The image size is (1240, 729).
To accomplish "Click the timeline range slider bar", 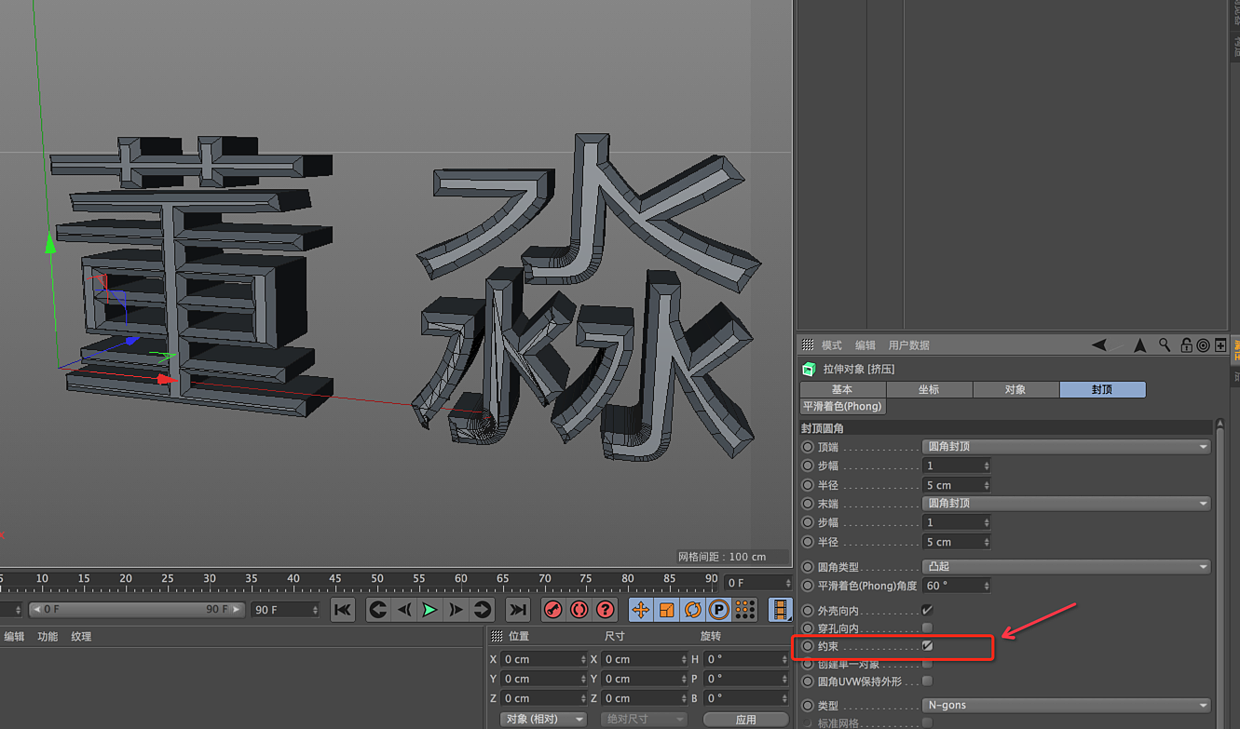I will pos(136,609).
